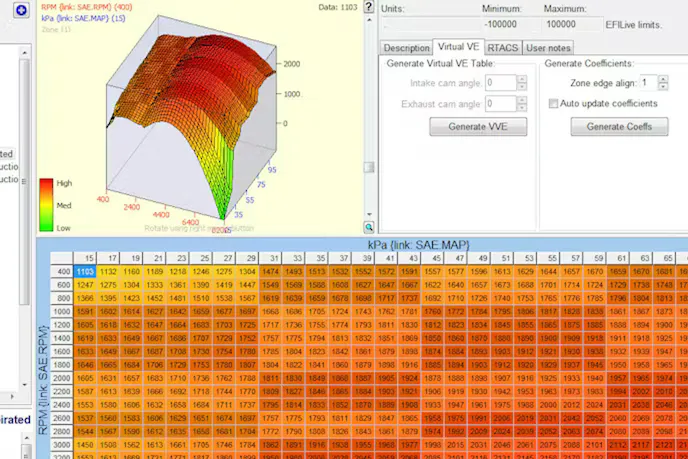
Task: Select the User notes tab
Action: 549,47
